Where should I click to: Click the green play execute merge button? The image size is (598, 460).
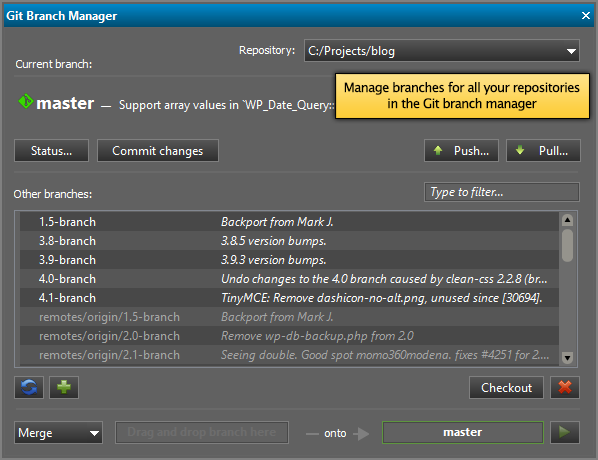click(565, 432)
